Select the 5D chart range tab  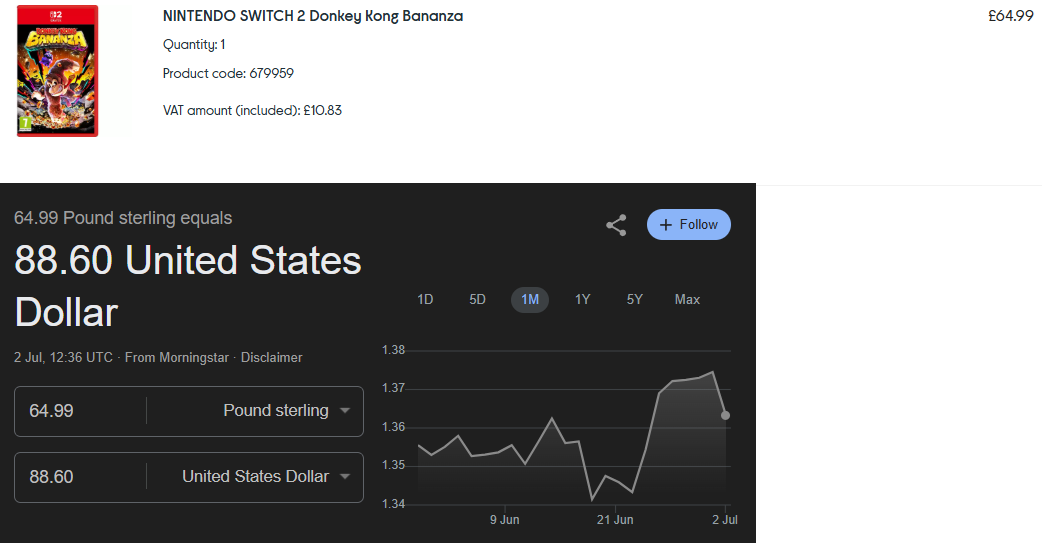477,300
